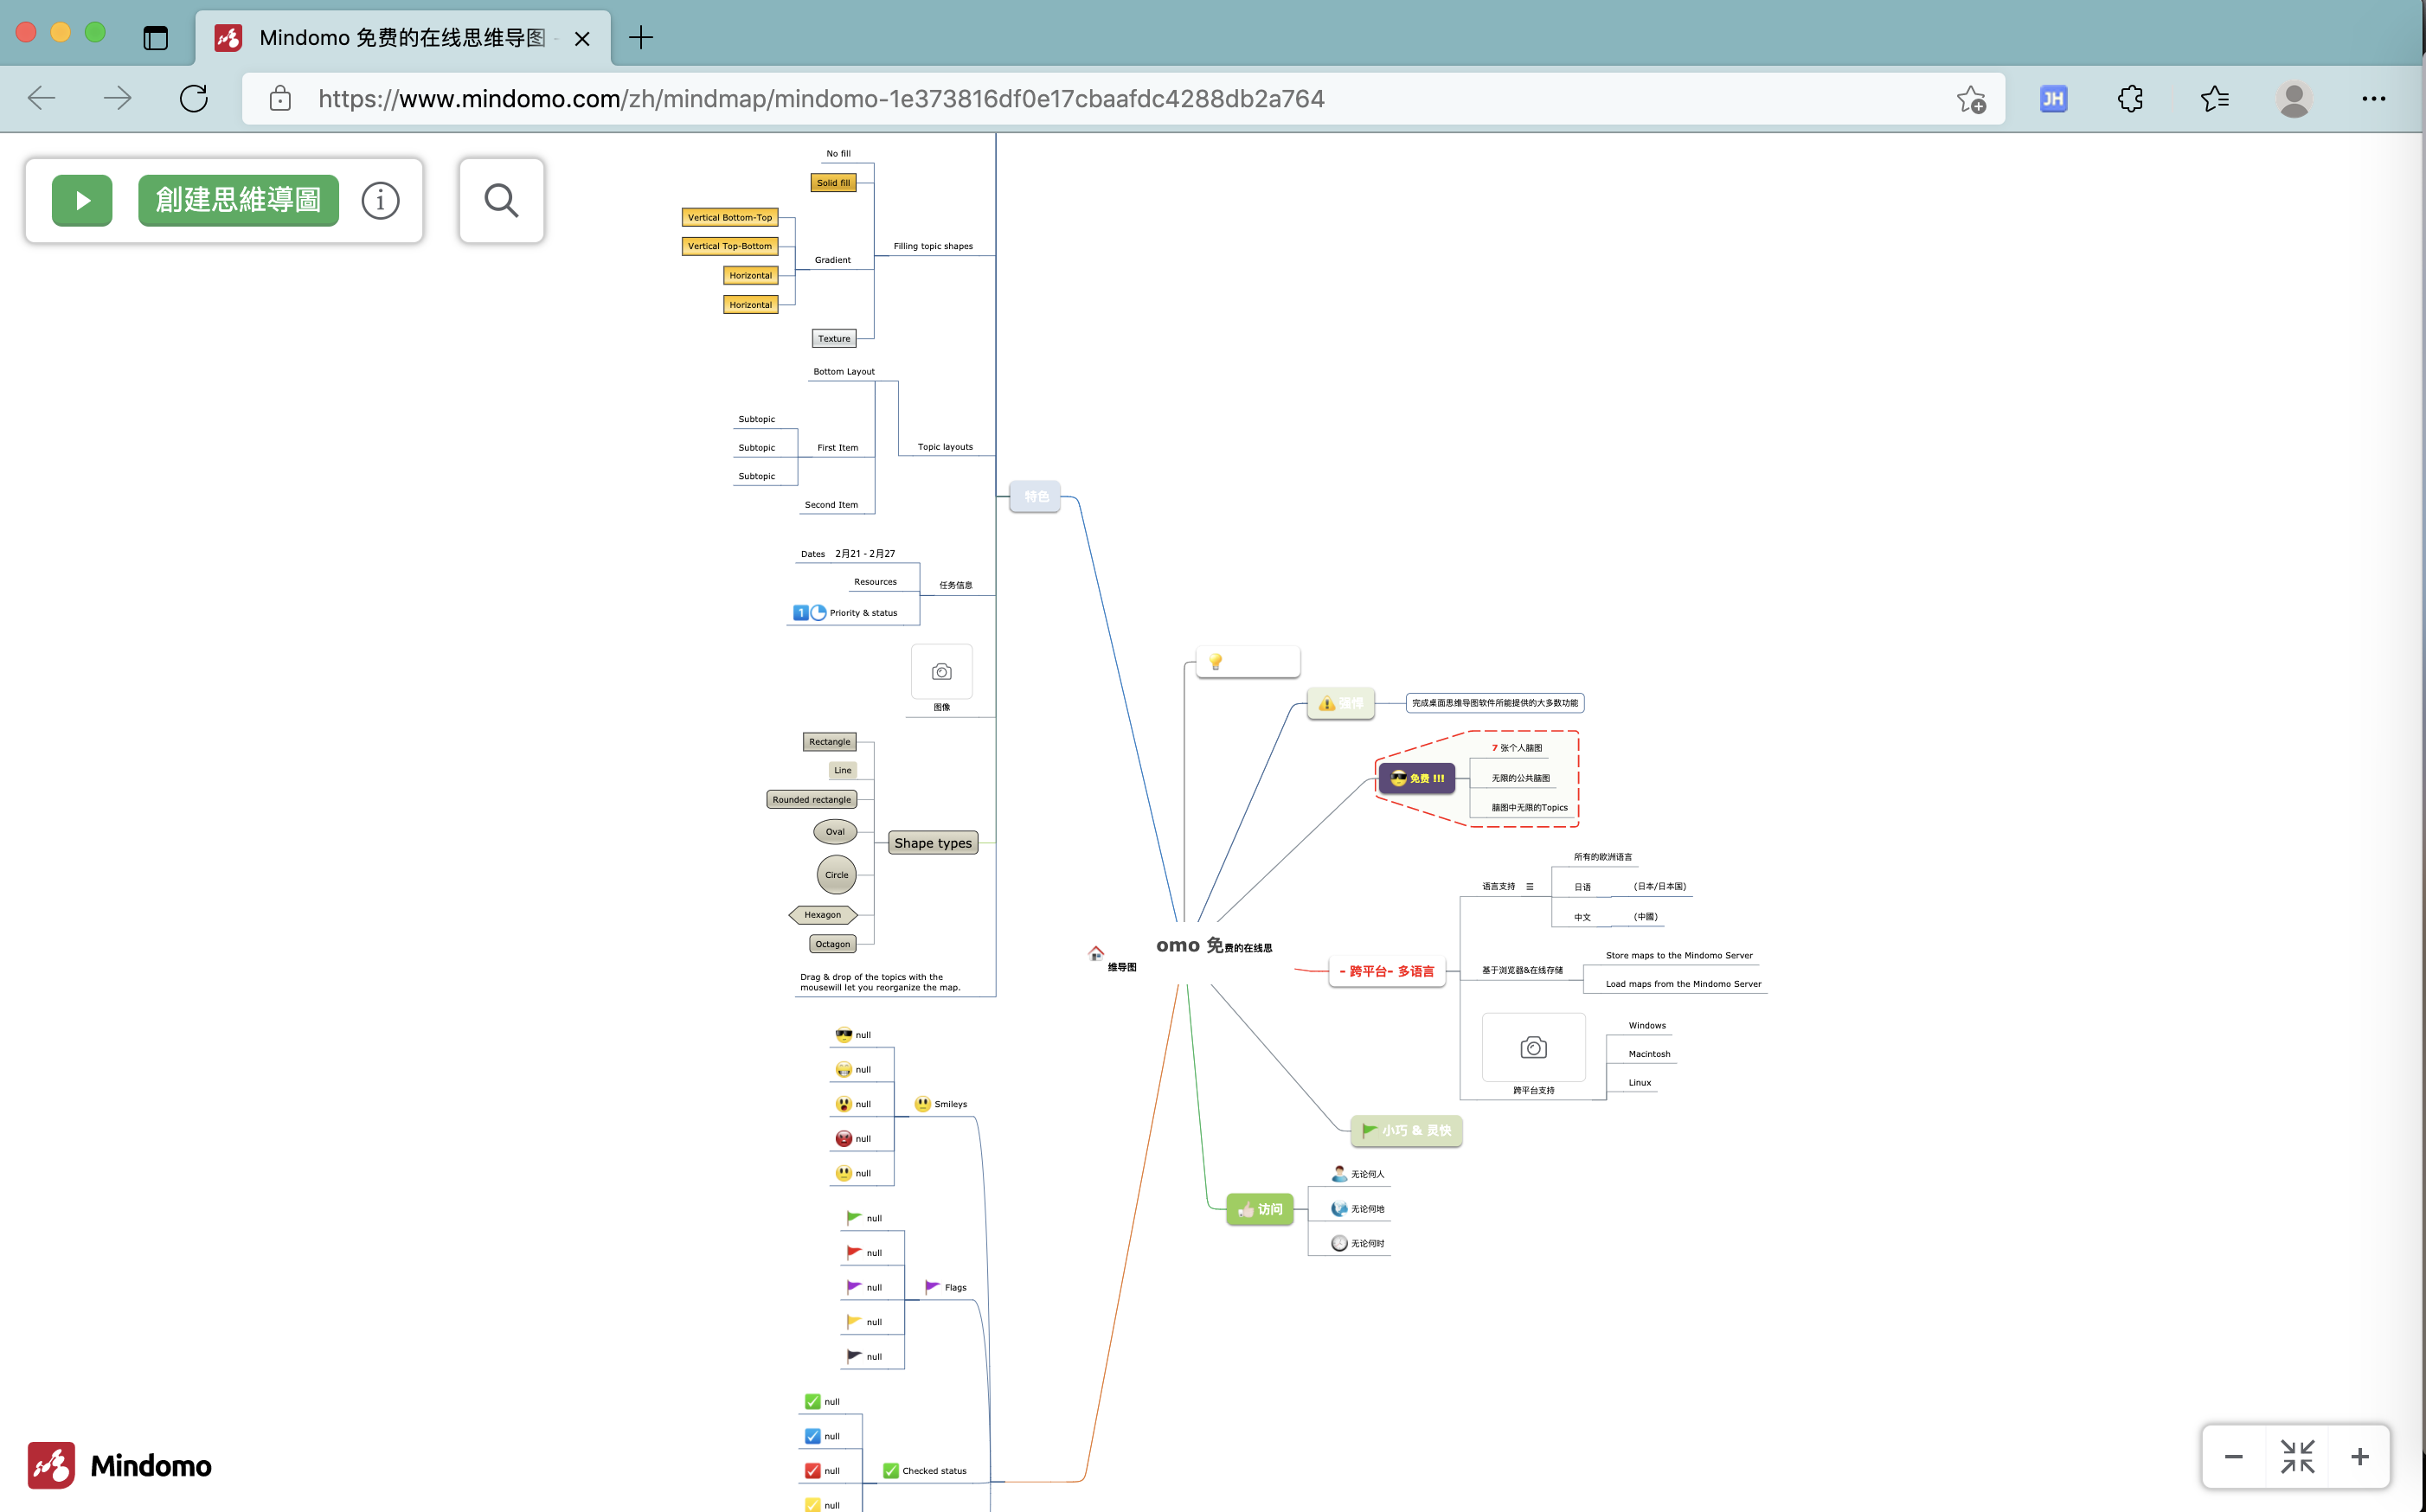Open the map info icon

380,200
